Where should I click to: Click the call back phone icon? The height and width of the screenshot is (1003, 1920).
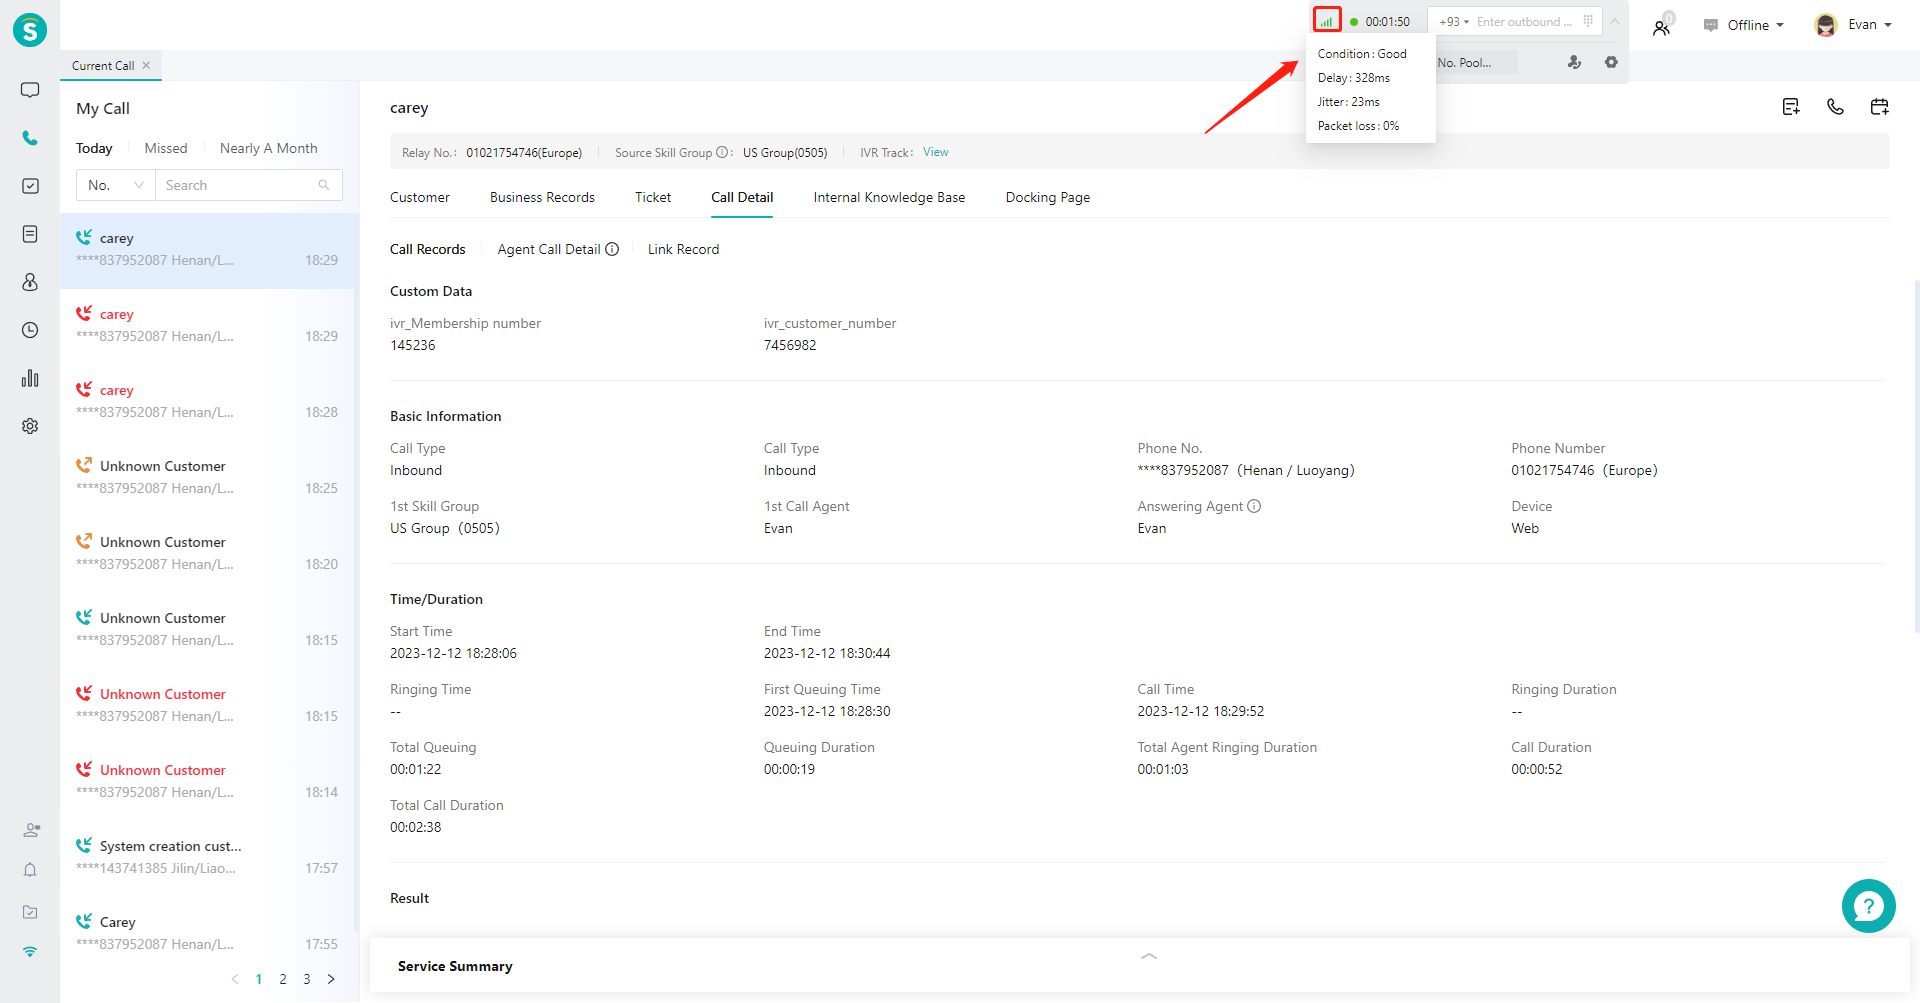(1835, 107)
